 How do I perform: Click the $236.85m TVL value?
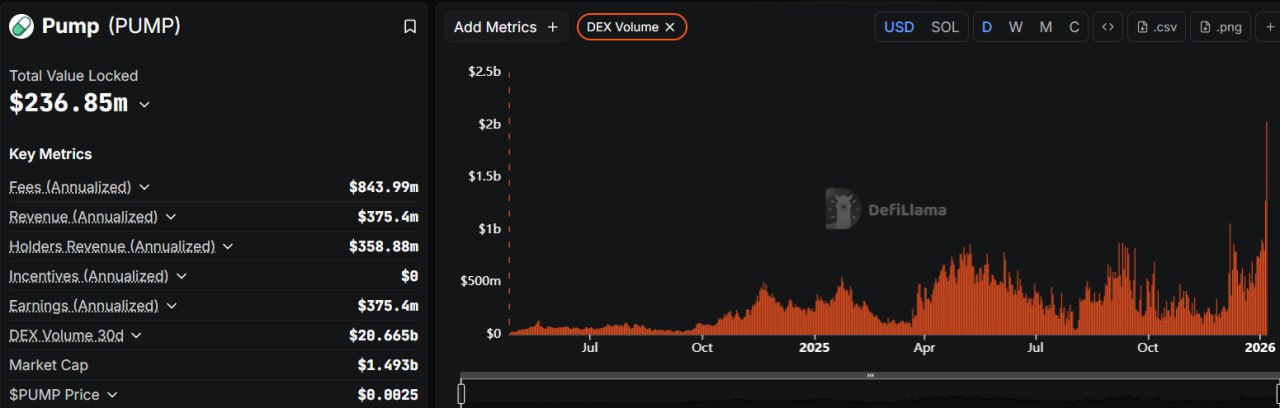68,103
